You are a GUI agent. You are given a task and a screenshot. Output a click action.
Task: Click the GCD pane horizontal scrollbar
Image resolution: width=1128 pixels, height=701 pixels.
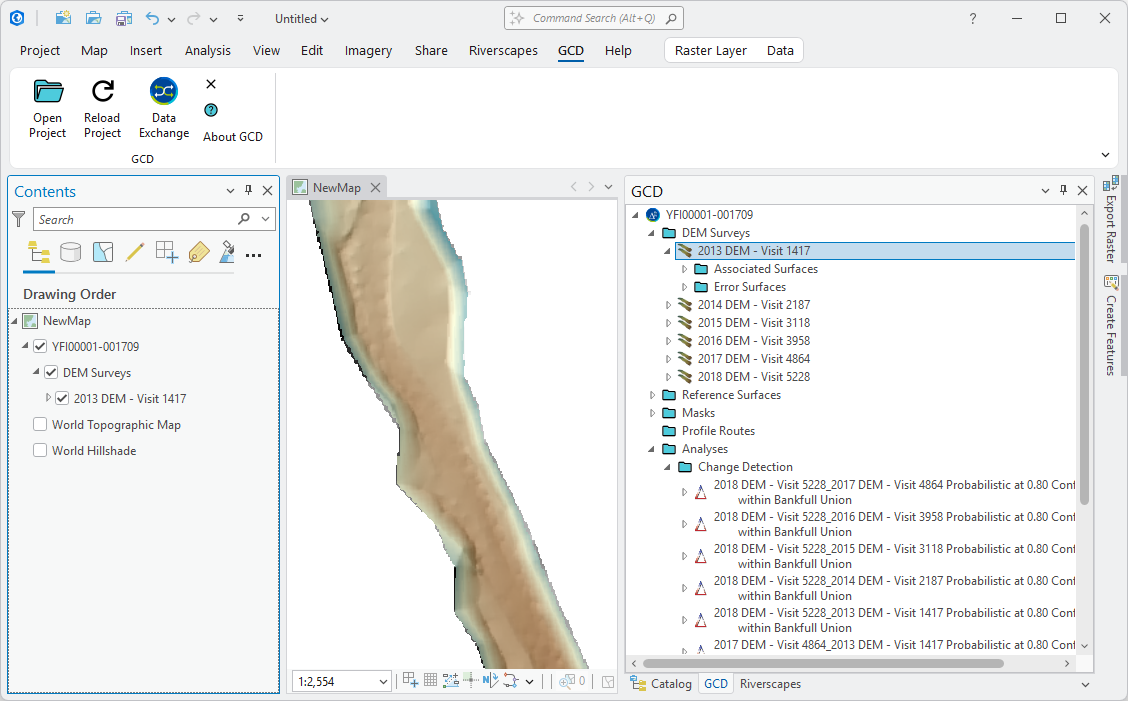pos(822,663)
